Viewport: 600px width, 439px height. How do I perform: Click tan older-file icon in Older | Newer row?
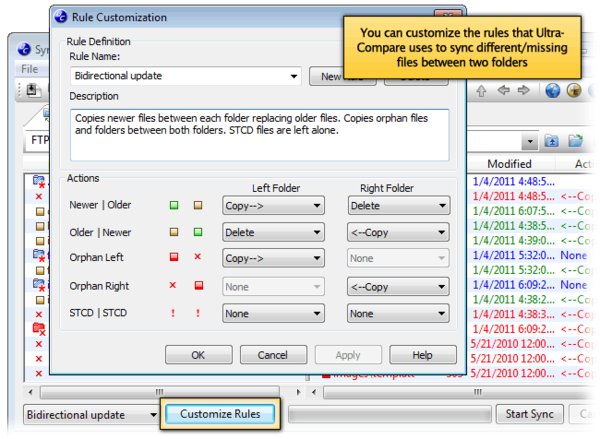pos(174,232)
